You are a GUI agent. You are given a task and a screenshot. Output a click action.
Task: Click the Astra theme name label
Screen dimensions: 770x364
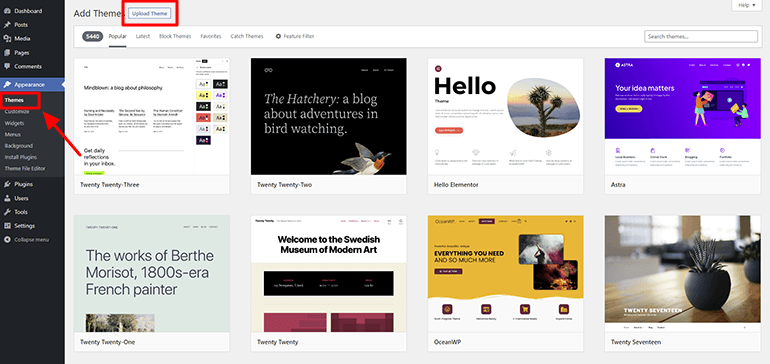(x=618, y=185)
